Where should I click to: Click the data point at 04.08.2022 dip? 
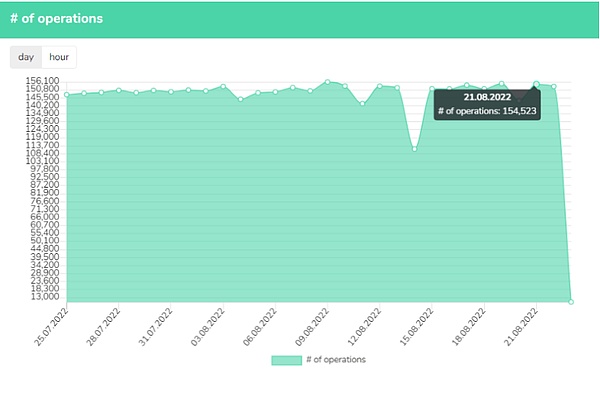[241, 99]
